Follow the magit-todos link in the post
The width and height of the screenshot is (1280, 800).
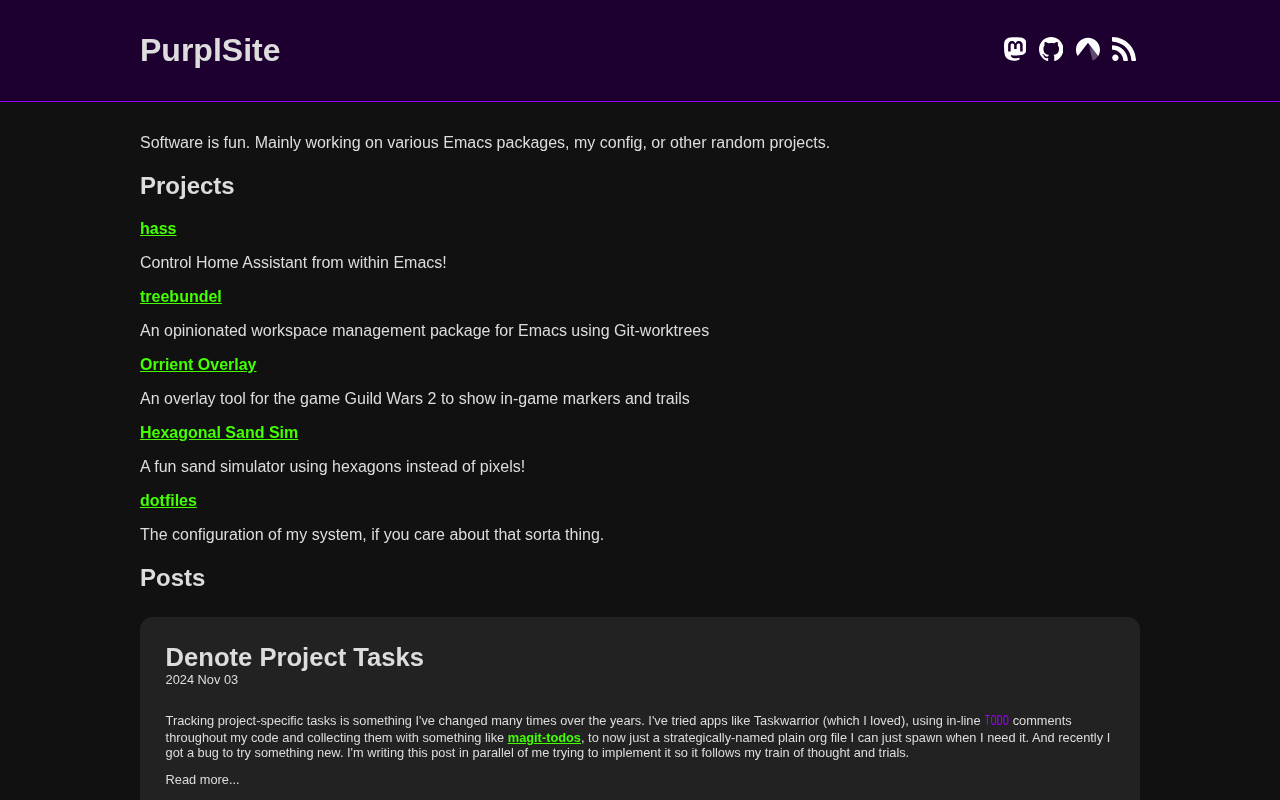point(544,738)
